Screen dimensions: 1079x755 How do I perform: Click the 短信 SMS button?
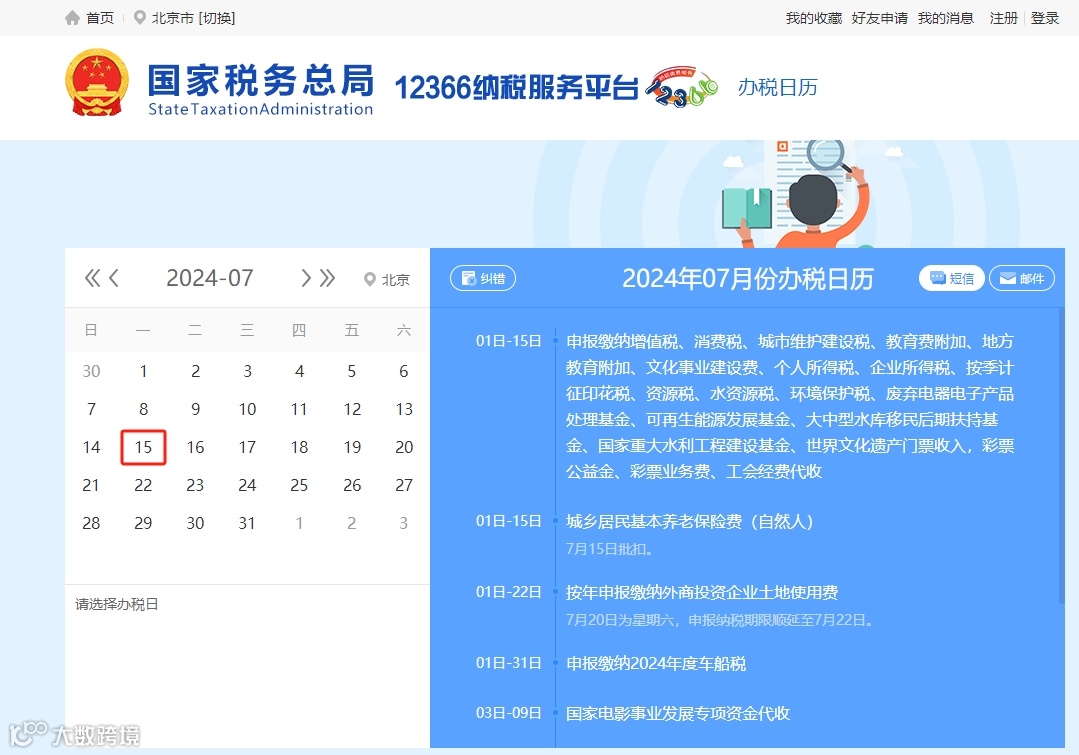click(x=952, y=278)
